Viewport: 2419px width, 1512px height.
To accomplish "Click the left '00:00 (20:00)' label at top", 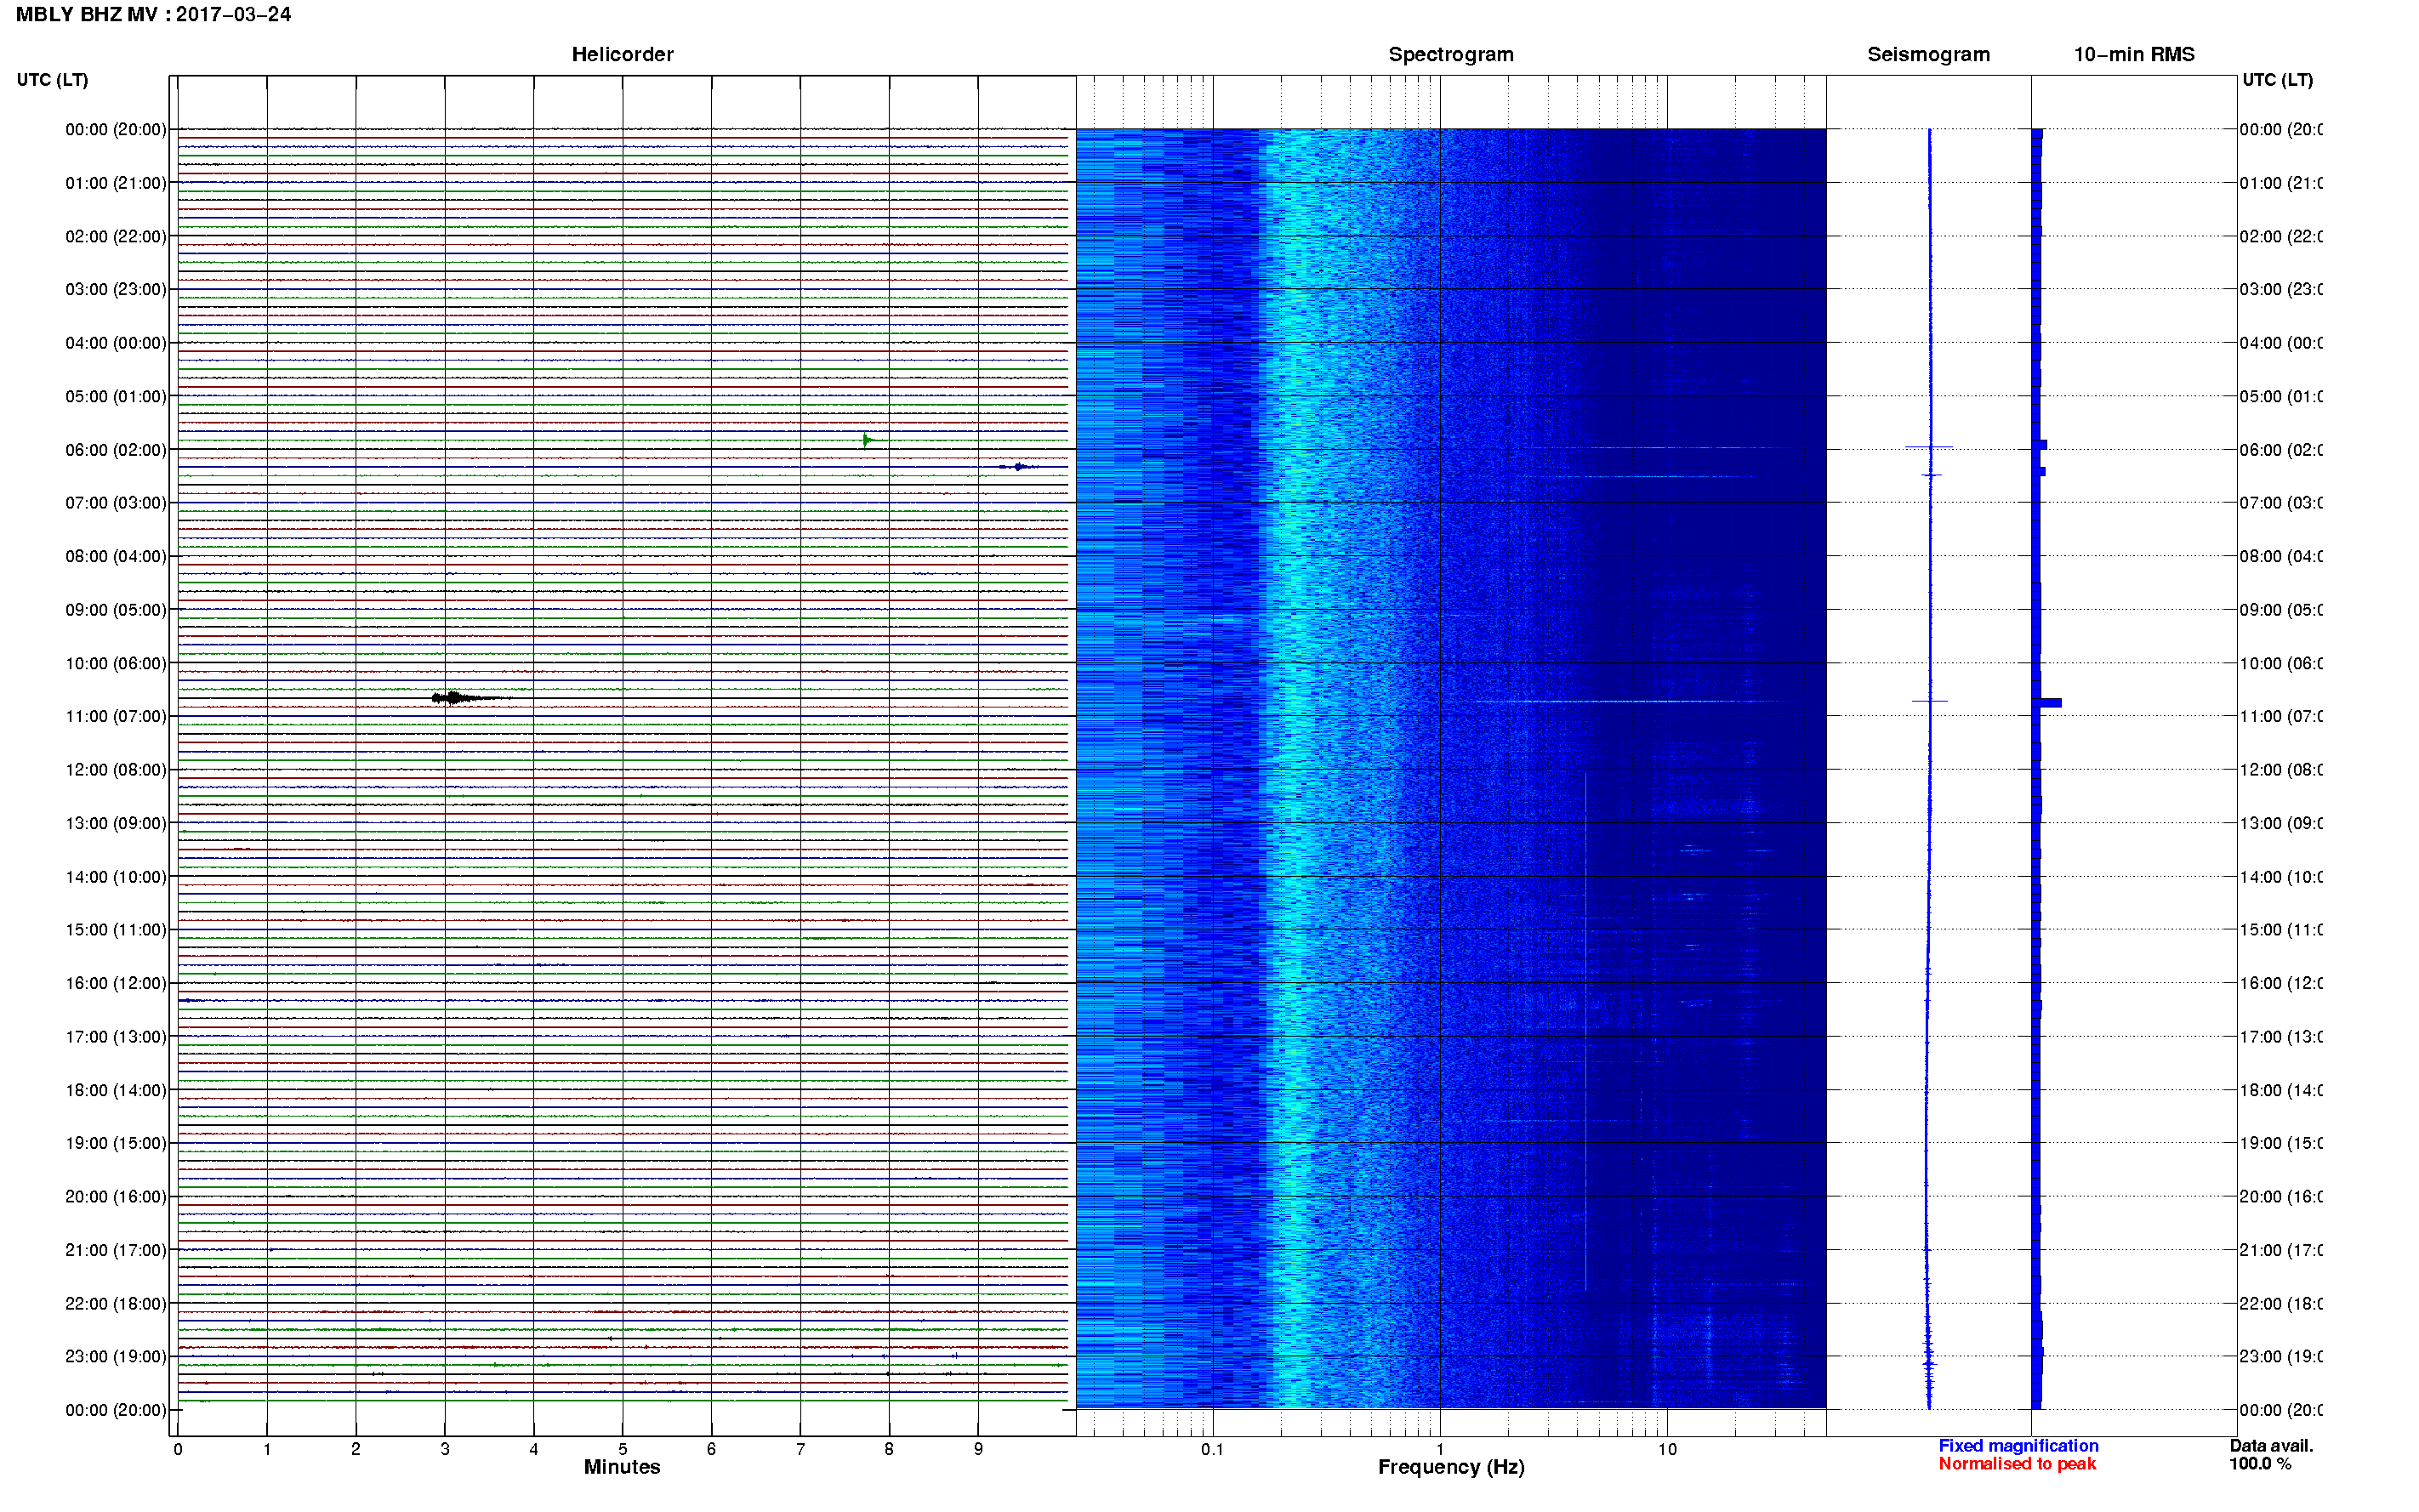I will tap(116, 129).
